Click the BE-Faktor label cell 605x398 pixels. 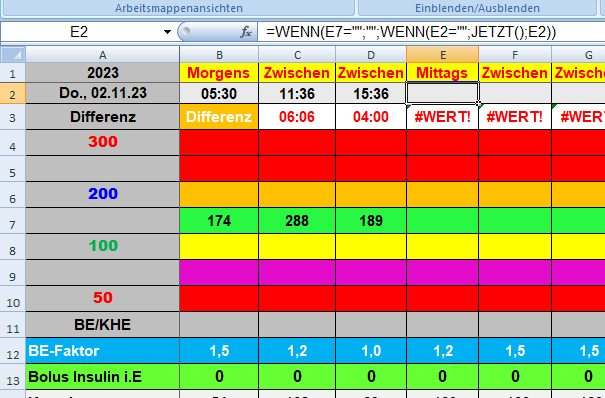tap(103, 351)
